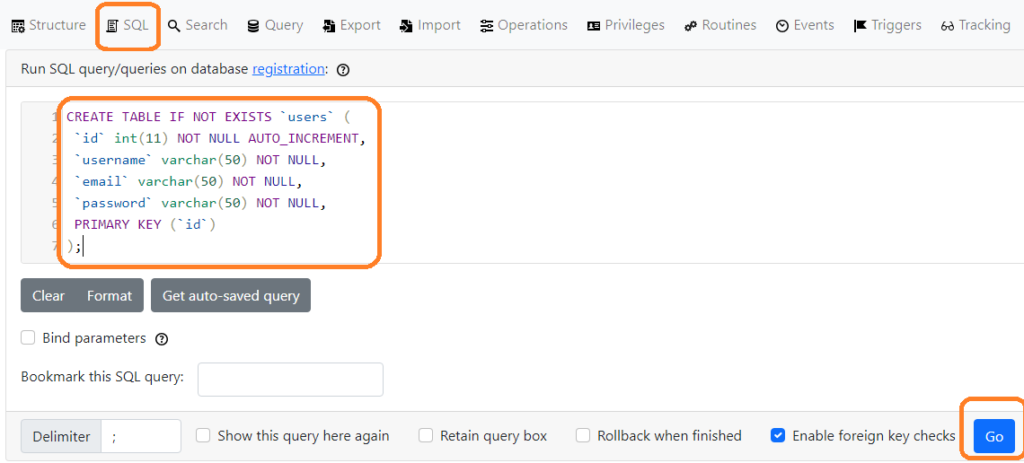Open the Import tab

[430, 25]
